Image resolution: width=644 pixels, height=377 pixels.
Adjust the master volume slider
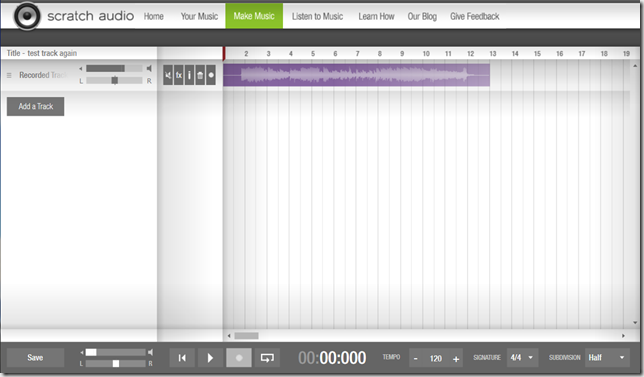tap(115, 352)
